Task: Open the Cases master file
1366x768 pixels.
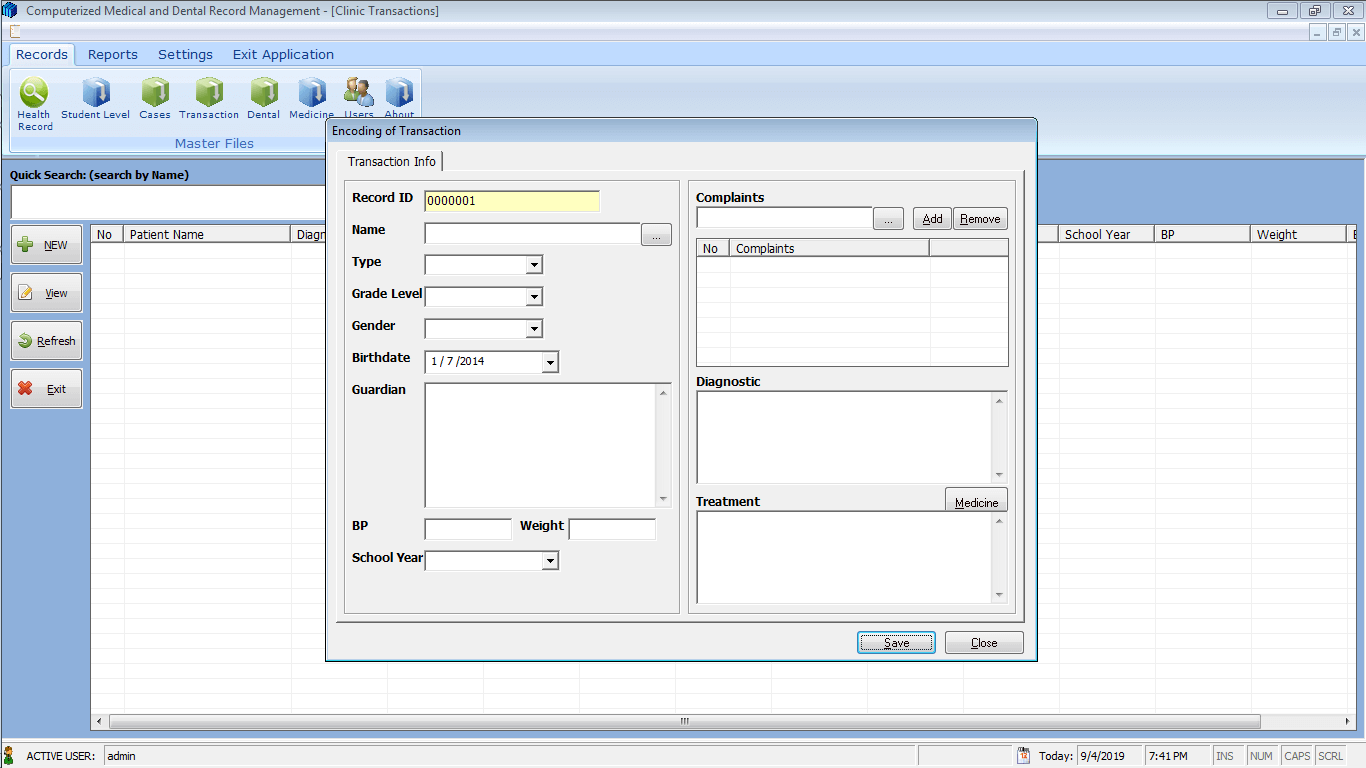Action: coord(155,99)
